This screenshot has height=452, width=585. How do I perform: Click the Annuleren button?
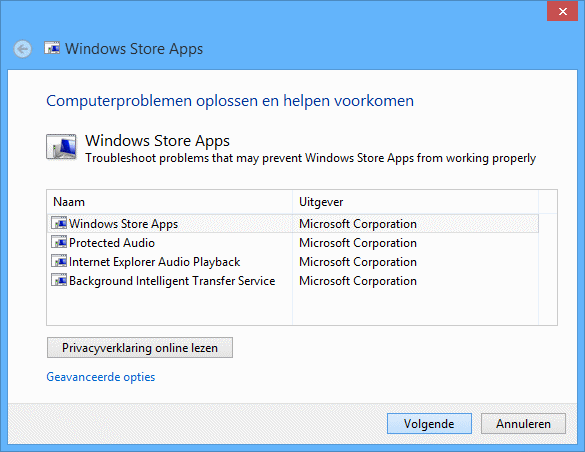coord(523,424)
